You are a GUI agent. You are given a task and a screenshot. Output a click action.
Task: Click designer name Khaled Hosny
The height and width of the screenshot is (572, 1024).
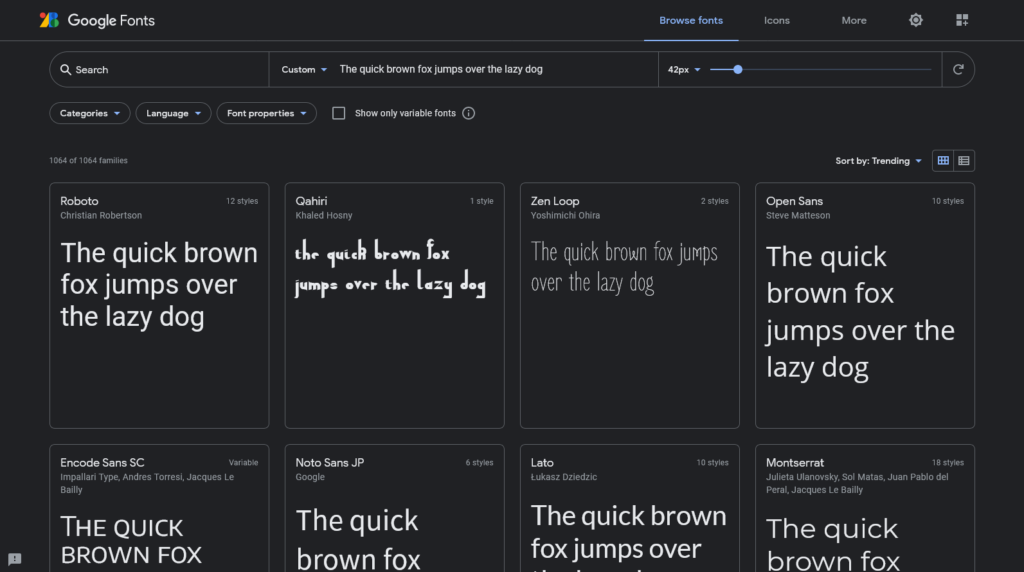click(324, 215)
